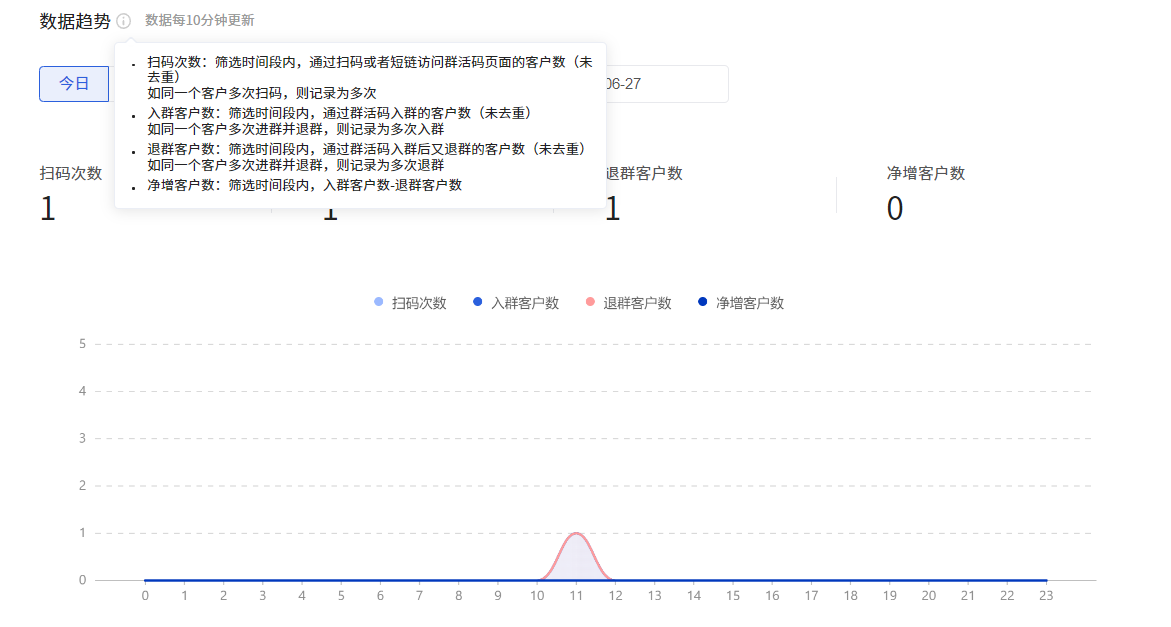Image resolution: width=1171 pixels, height=627 pixels.
Task: Click the 扫码次数 stat card label
Action: (71, 173)
